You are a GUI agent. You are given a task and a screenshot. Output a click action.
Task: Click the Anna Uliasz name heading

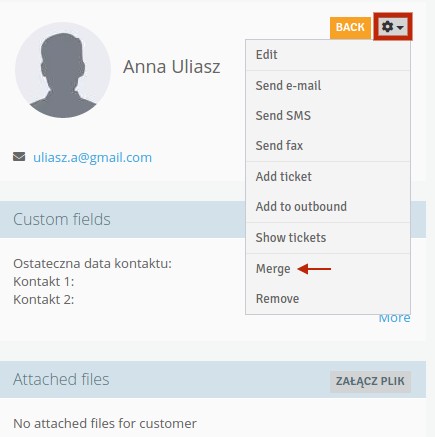172,67
